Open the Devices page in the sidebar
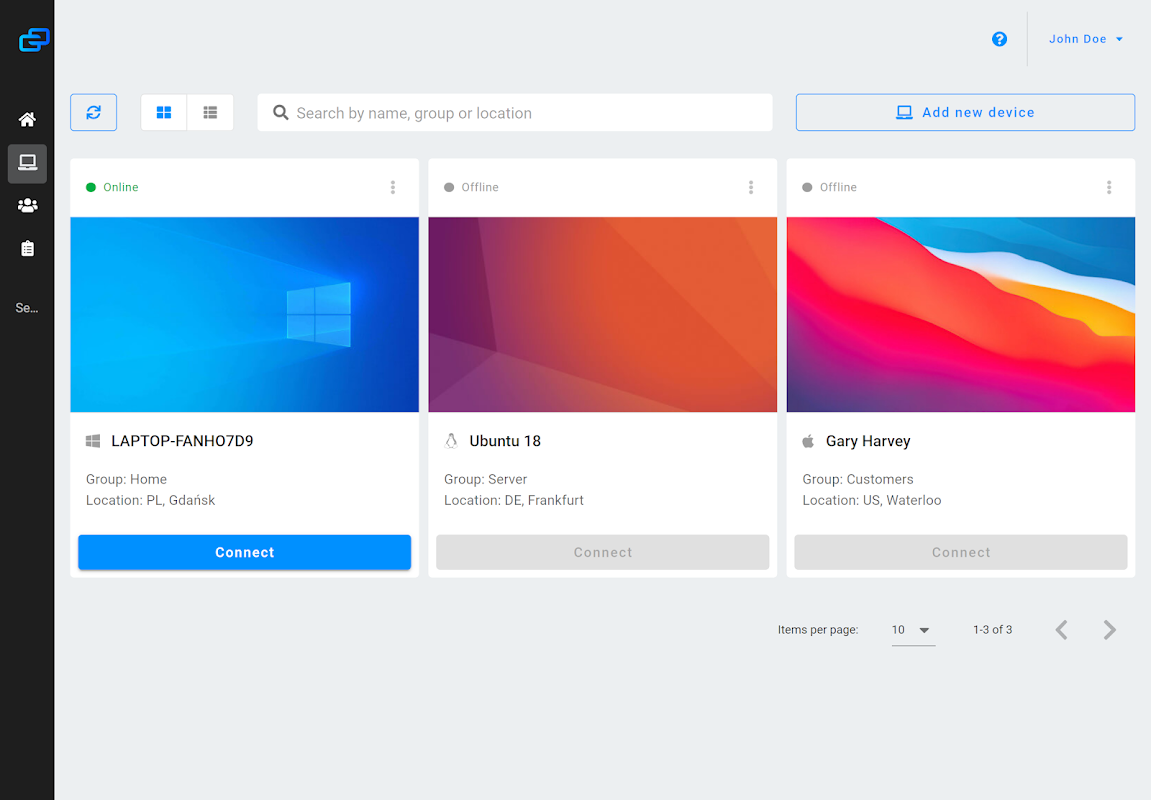The image size is (1151, 800). tap(27, 163)
